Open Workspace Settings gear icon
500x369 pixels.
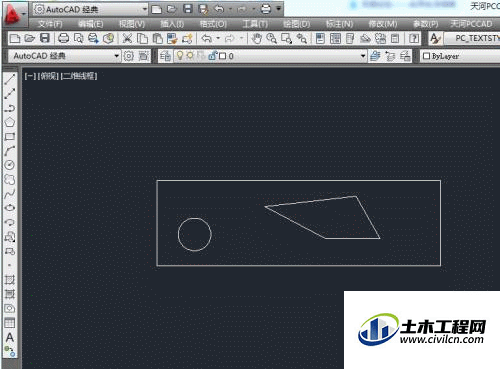coord(129,56)
